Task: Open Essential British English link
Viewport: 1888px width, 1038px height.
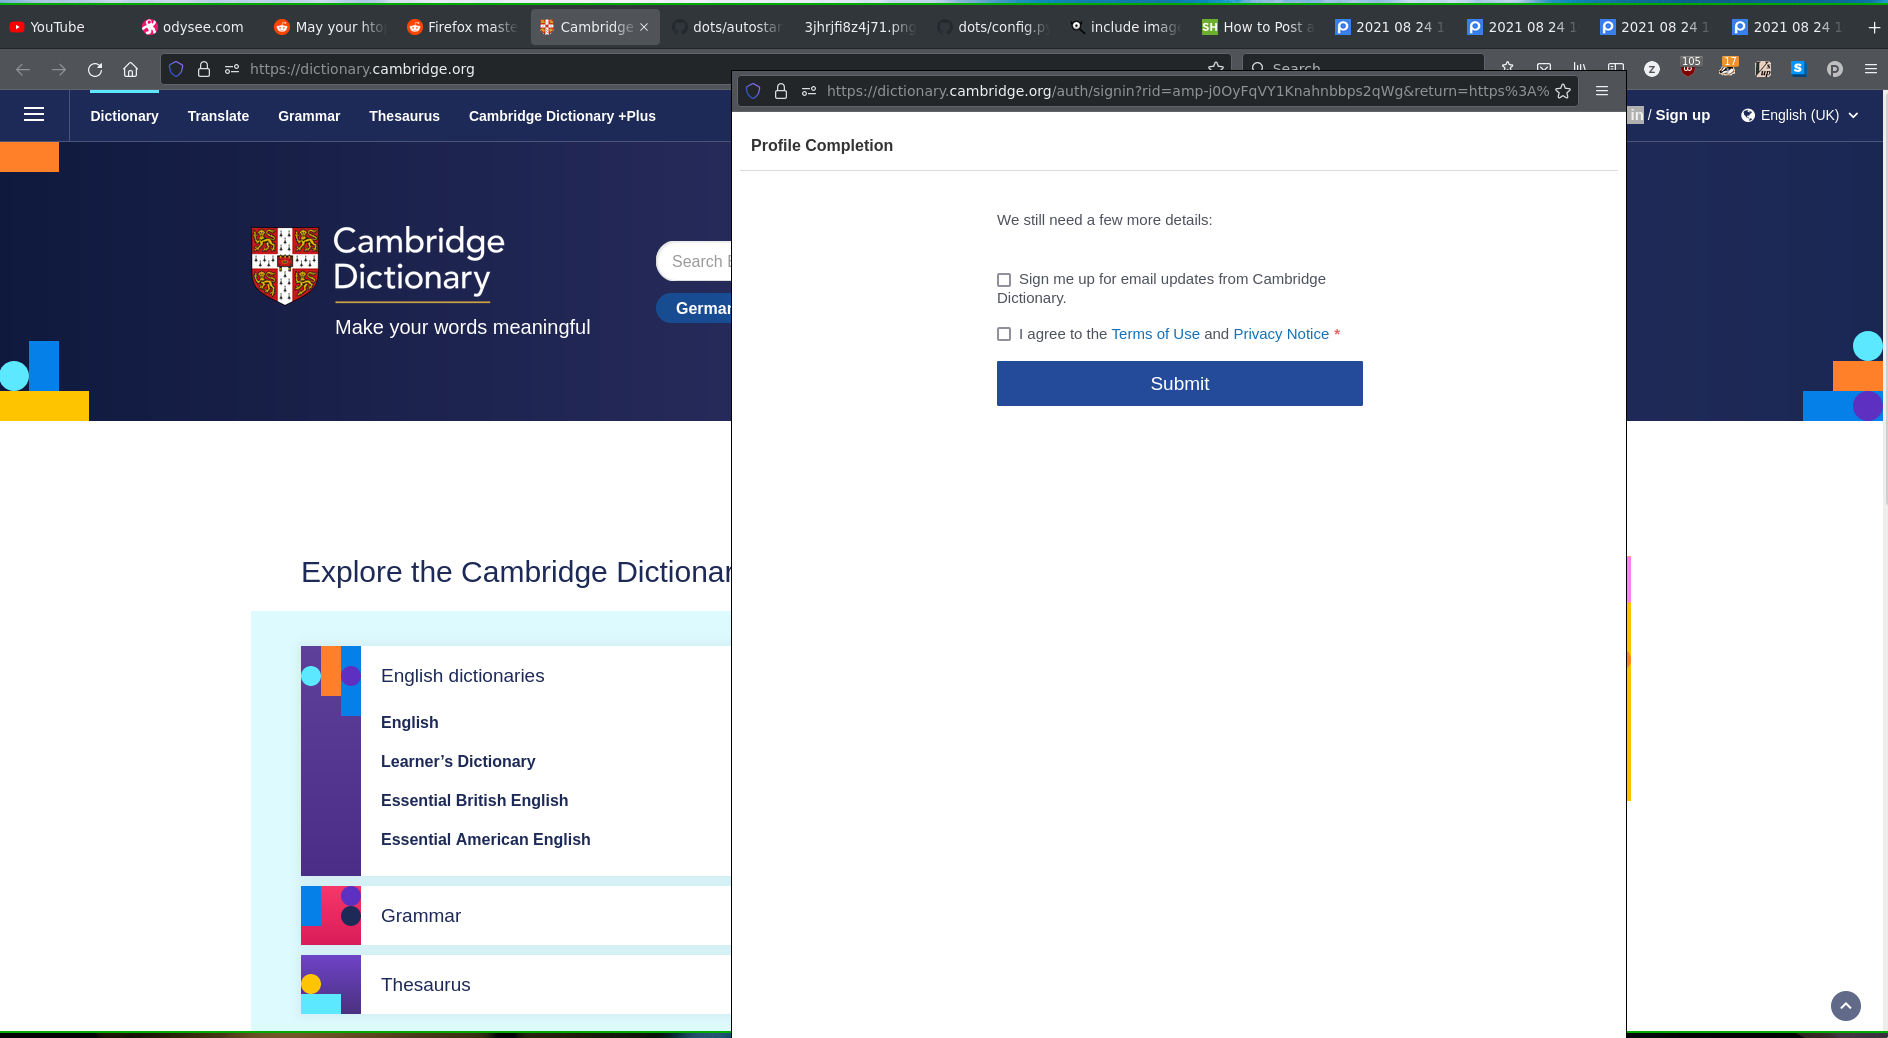Action: [474, 801]
